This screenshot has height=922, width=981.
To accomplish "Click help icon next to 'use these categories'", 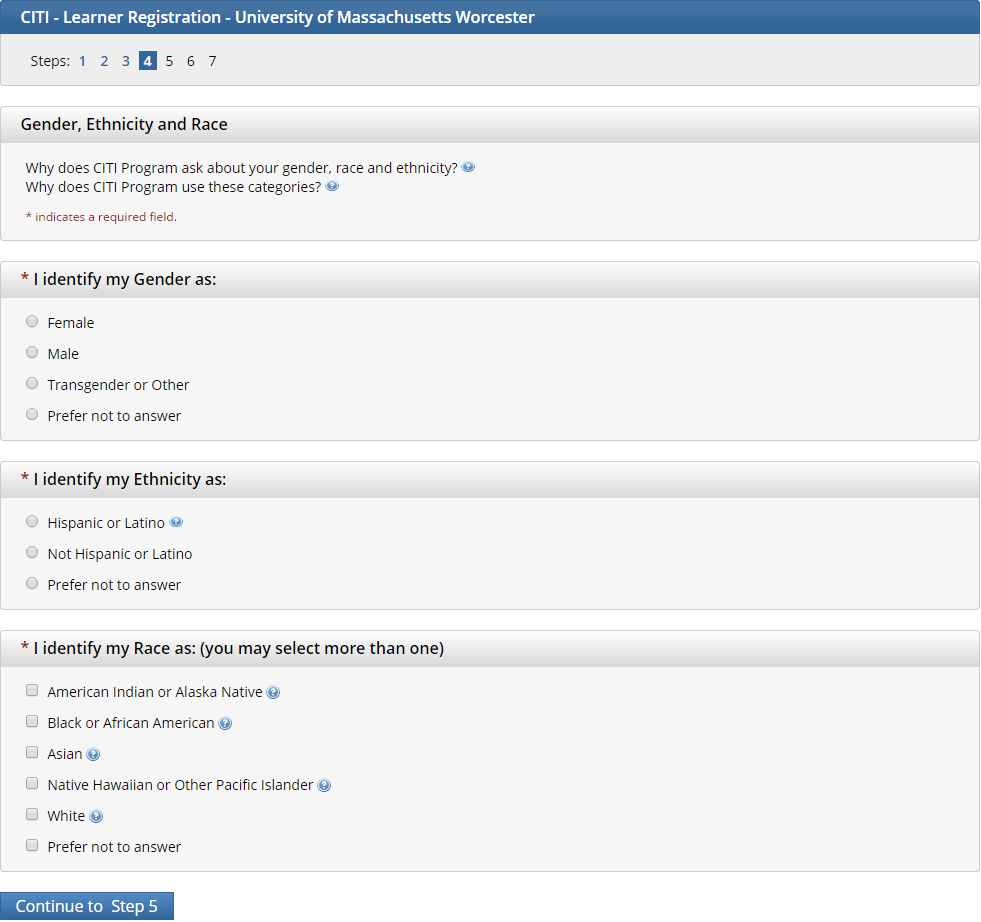I will [x=332, y=187].
